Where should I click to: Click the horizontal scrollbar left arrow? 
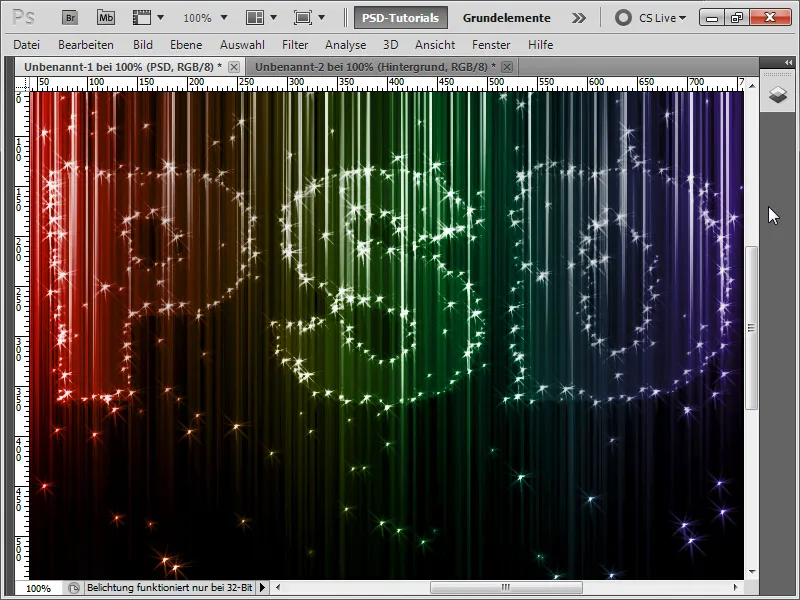click(278, 587)
